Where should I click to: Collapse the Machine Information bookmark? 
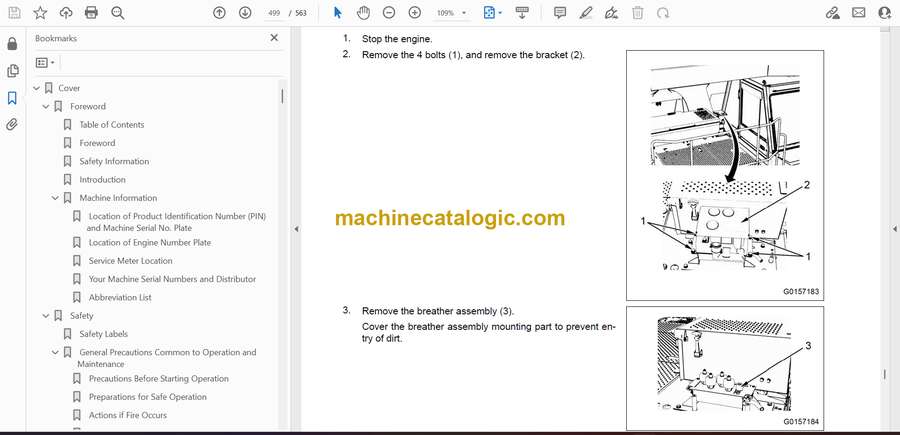point(55,198)
